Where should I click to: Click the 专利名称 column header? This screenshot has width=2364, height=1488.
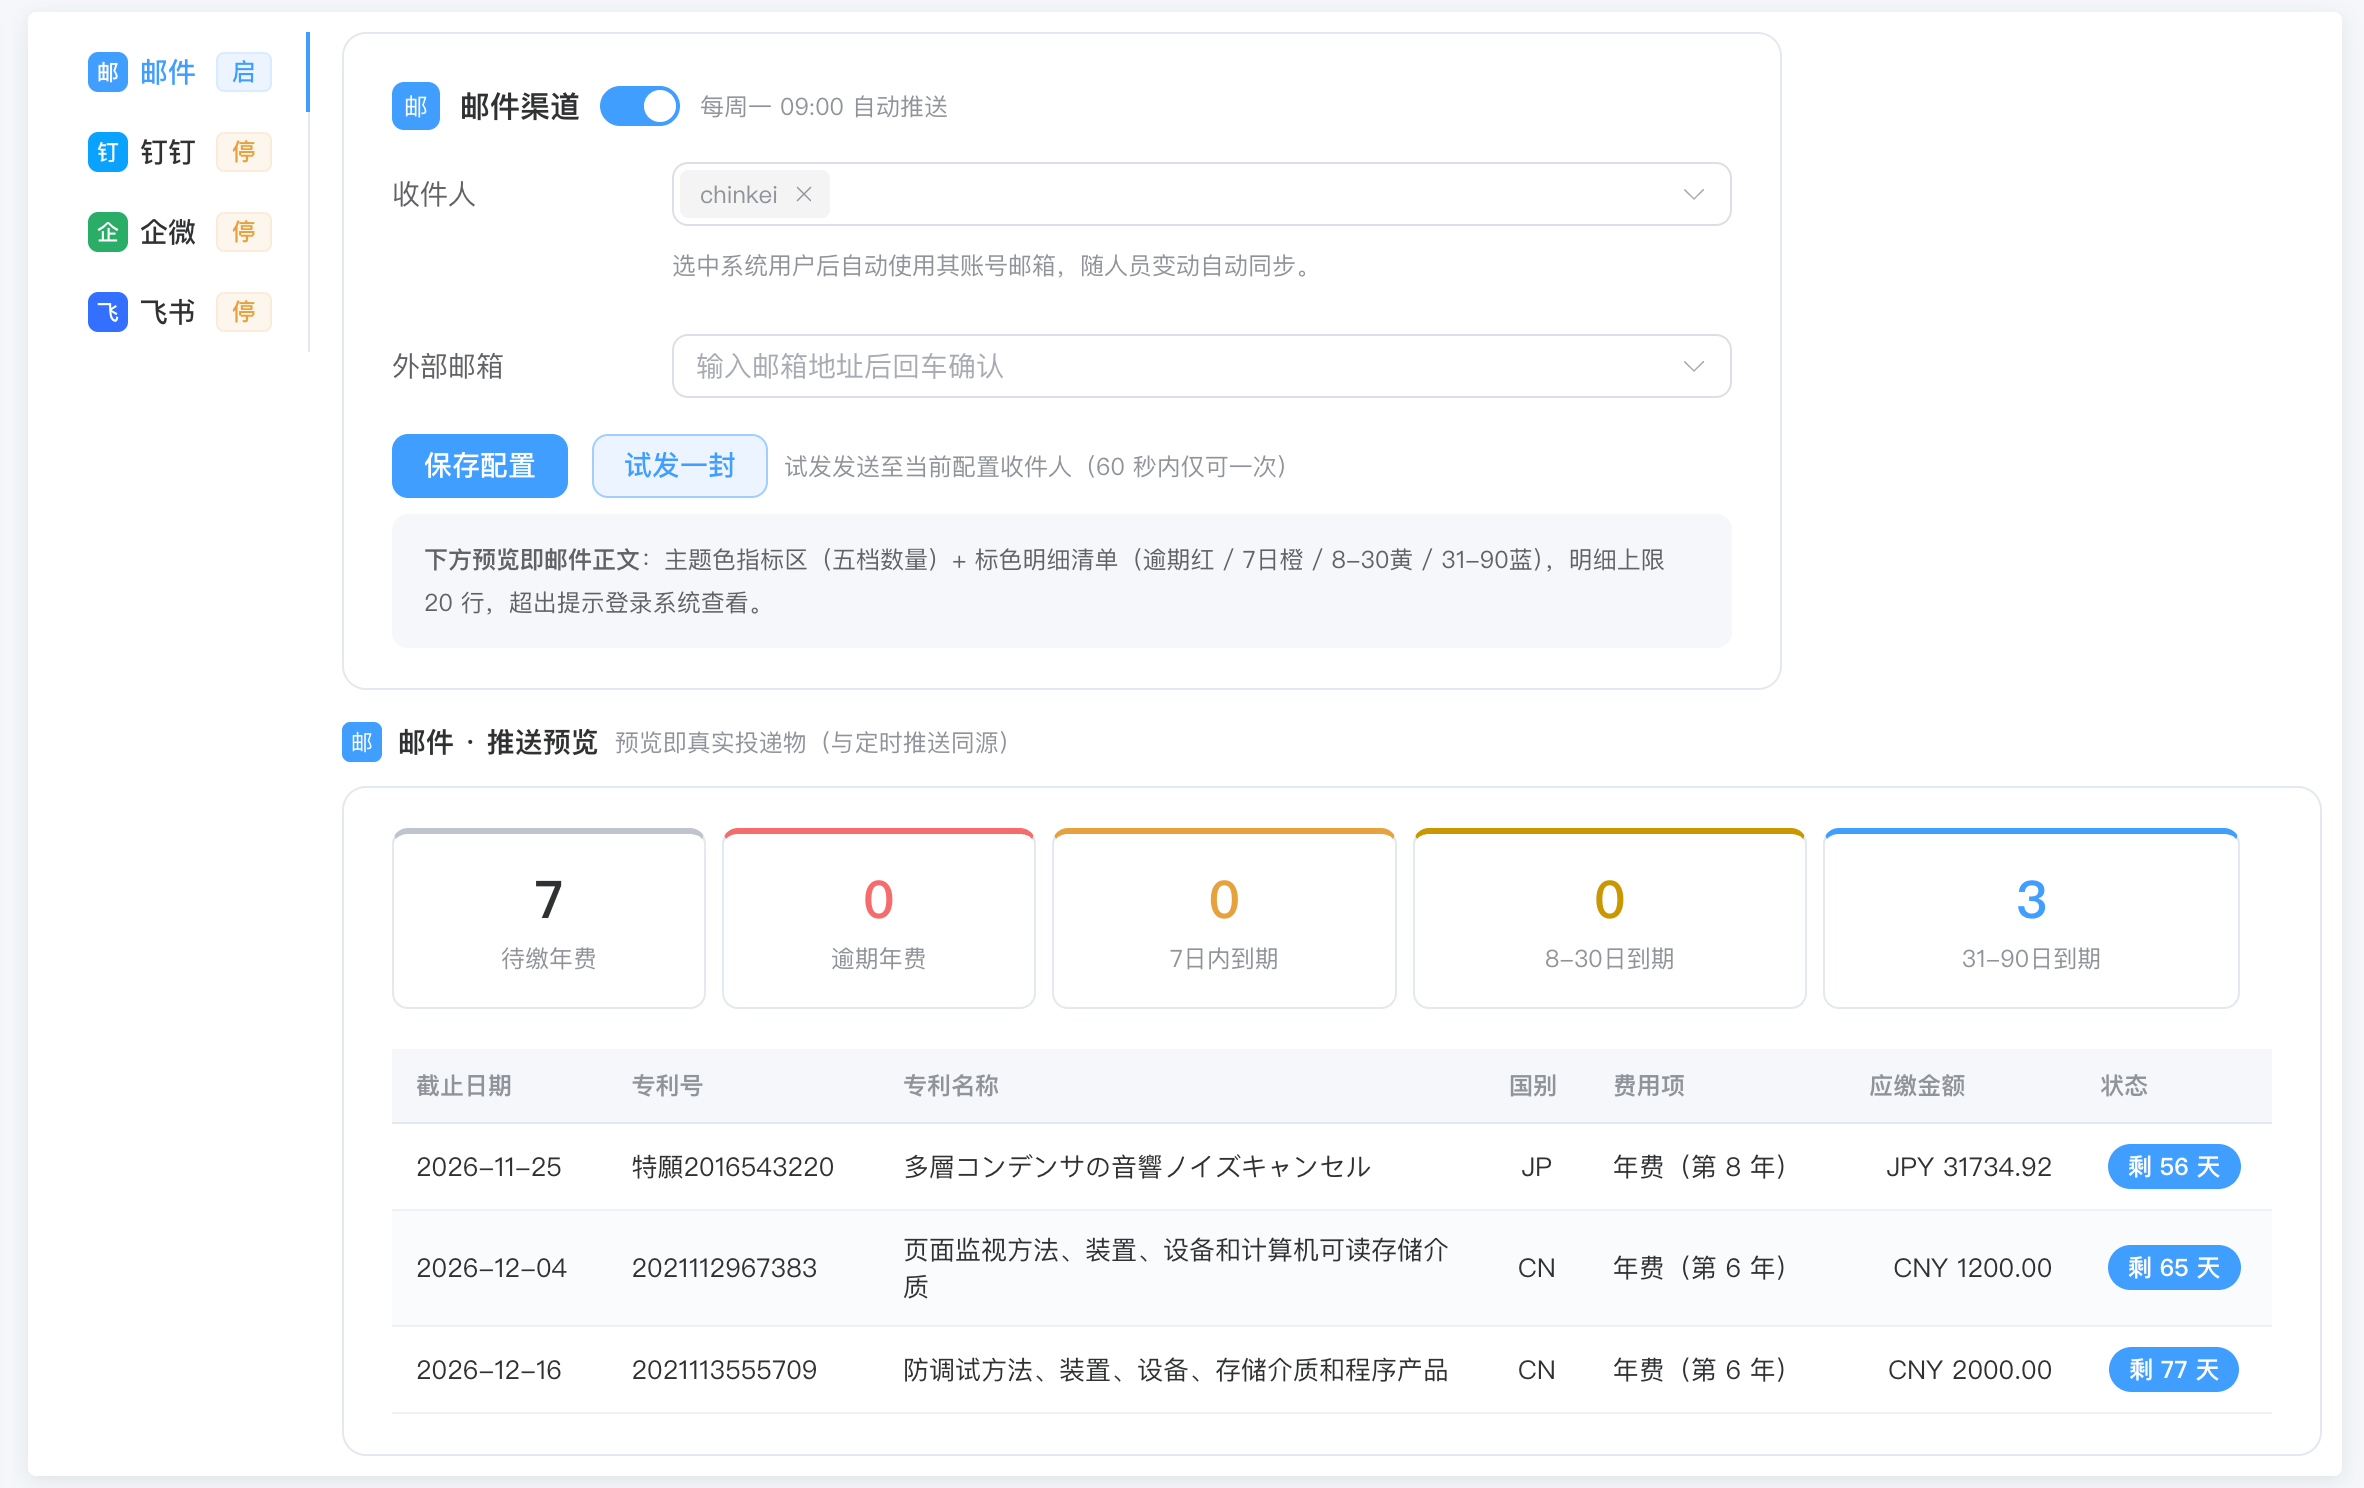[x=951, y=1086]
